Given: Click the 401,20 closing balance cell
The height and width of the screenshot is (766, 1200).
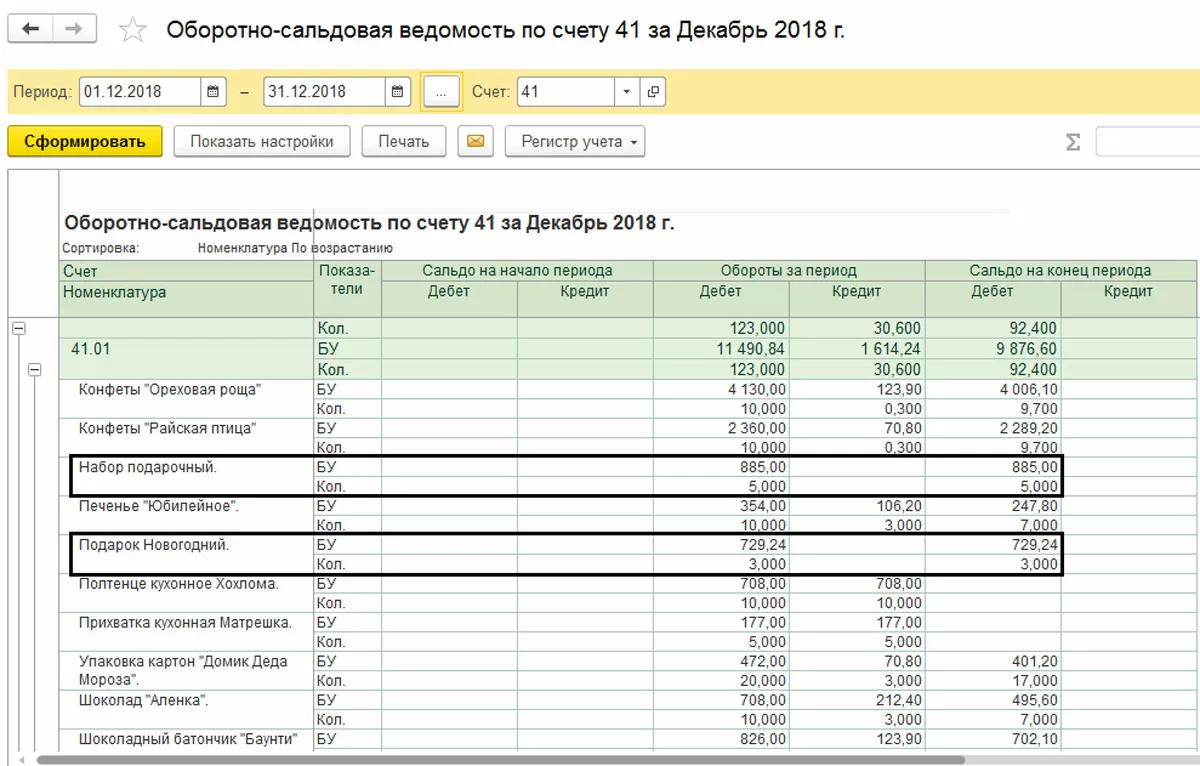Looking at the screenshot, I should (993, 662).
